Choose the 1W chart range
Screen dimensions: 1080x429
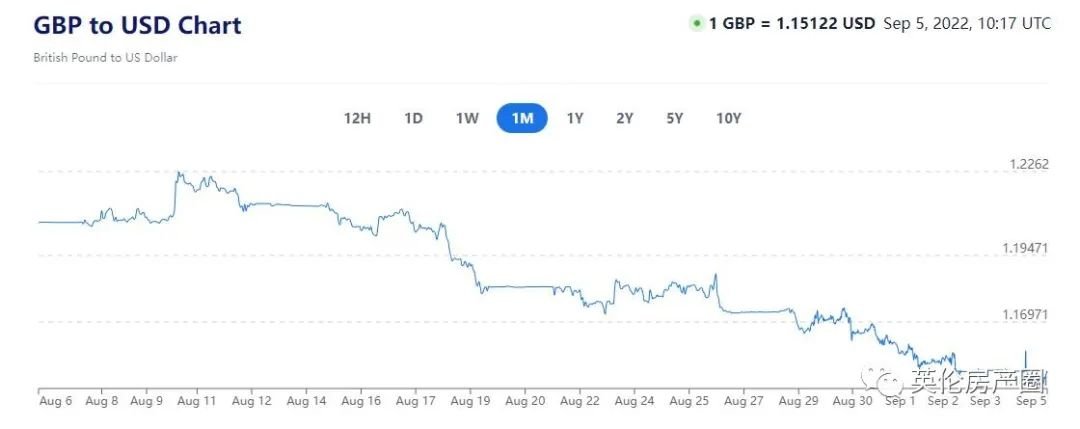tap(467, 118)
